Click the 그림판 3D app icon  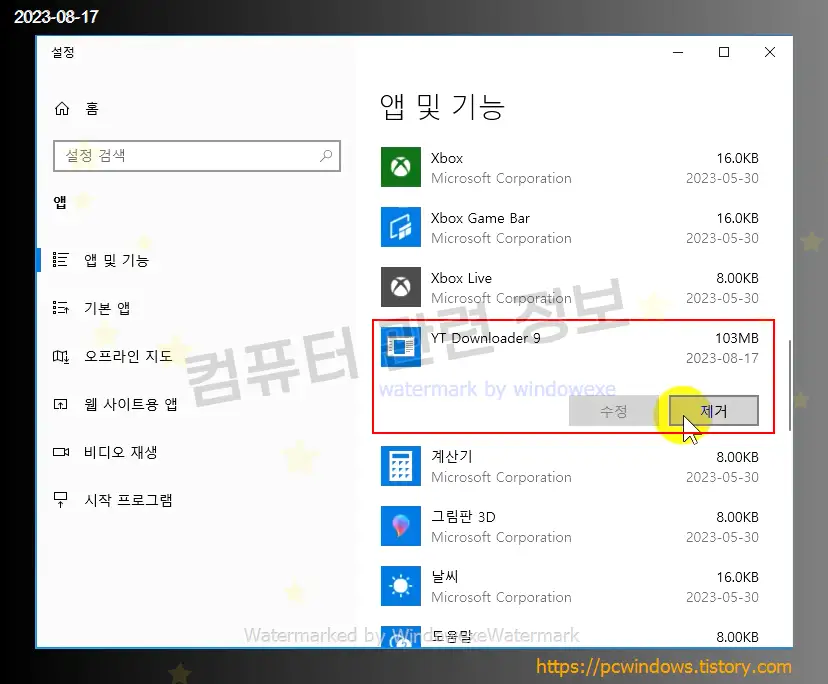(401, 526)
